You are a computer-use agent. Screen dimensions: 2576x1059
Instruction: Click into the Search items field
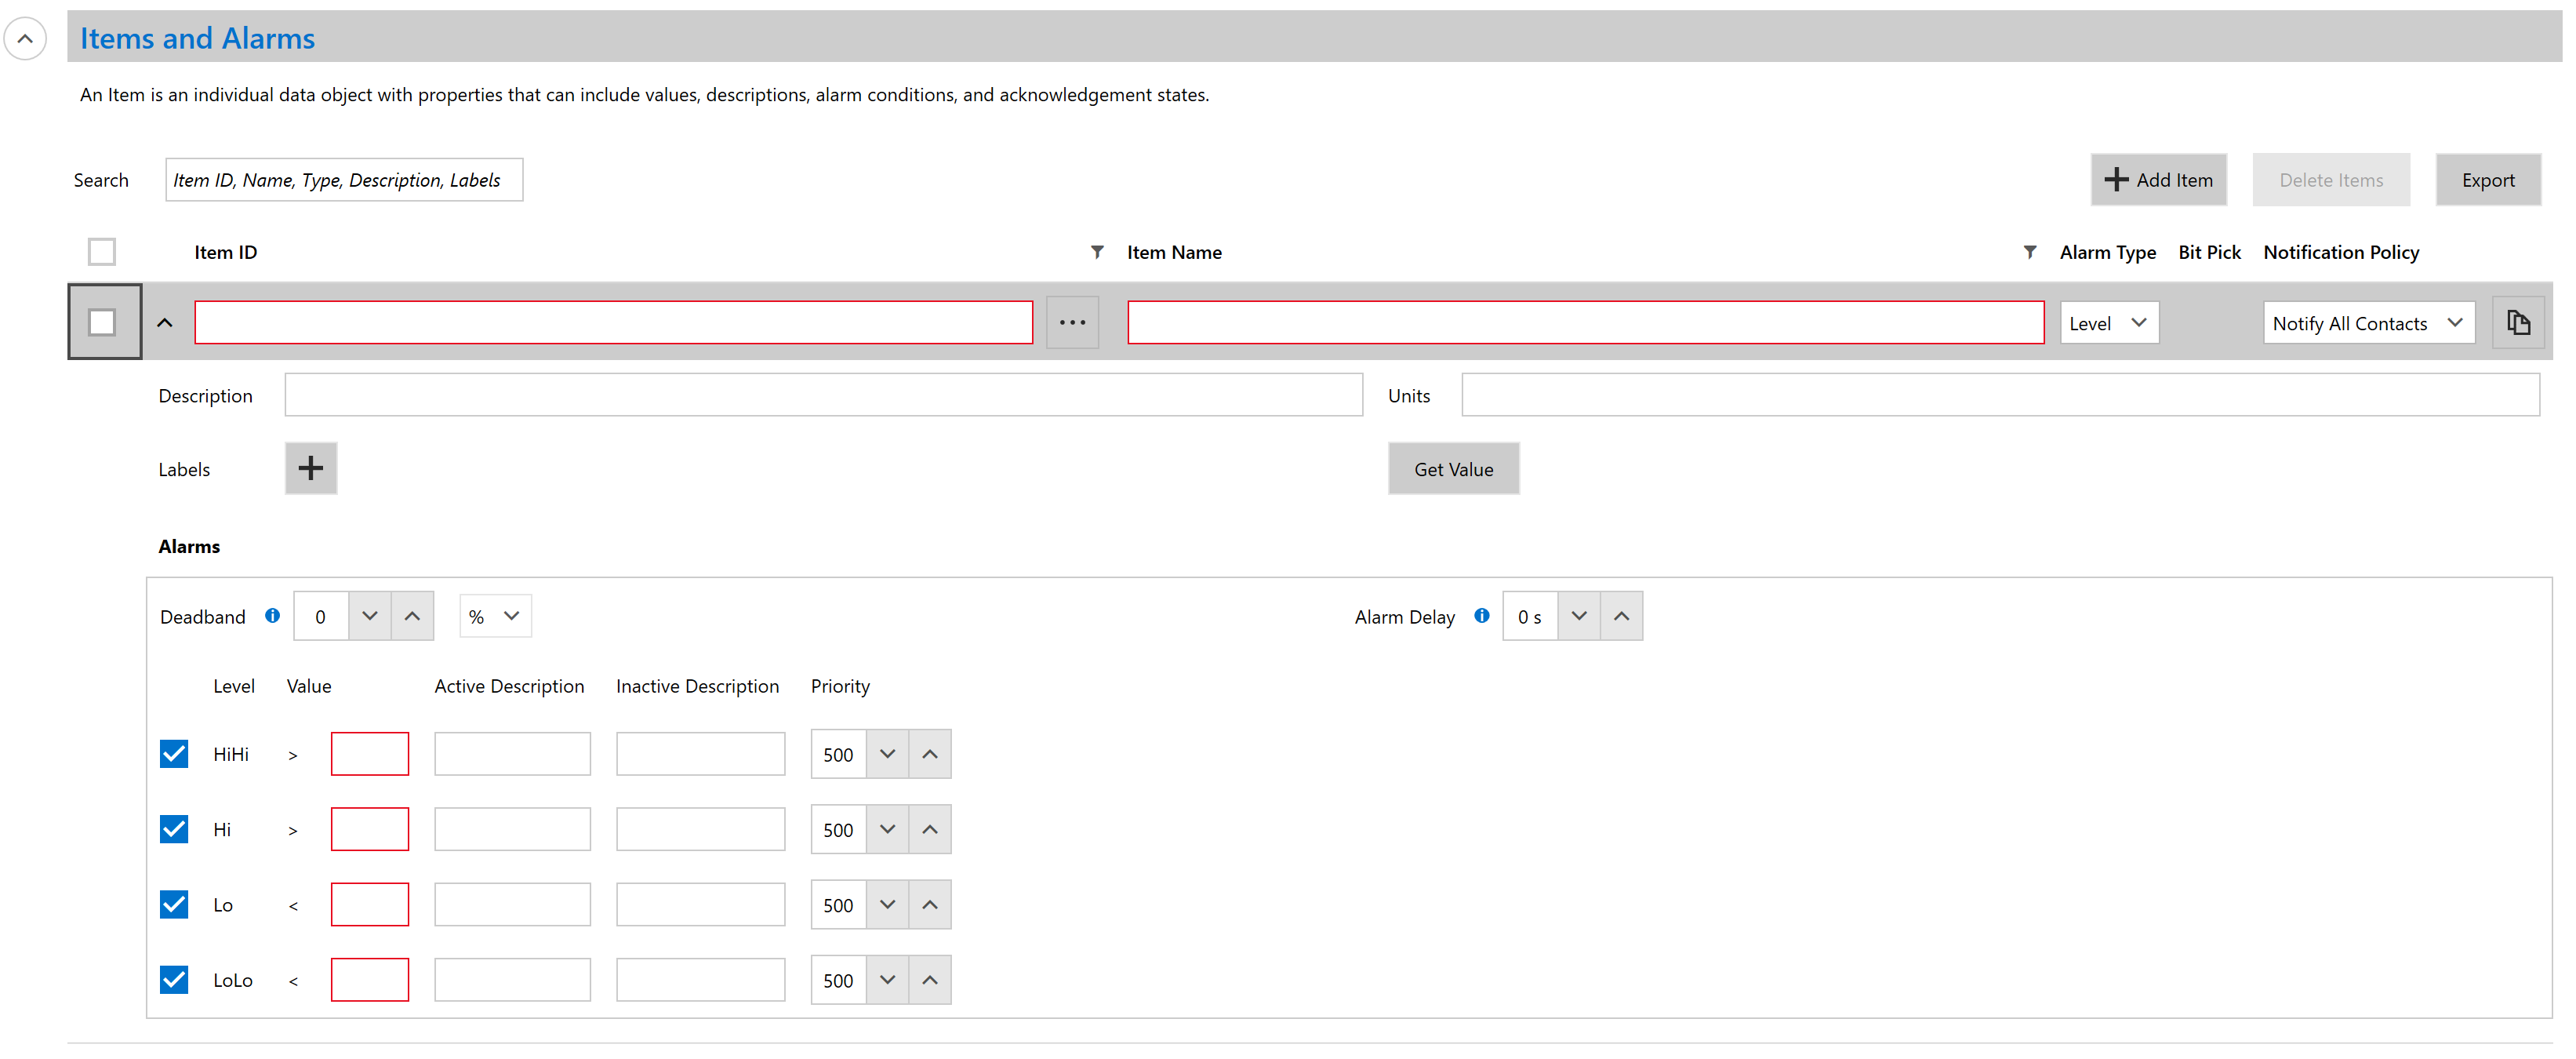[x=343, y=180]
